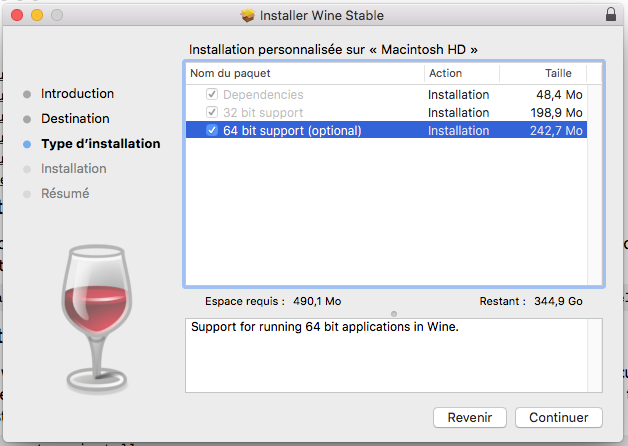Toggle the 32 bit support checkbox
The height and width of the screenshot is (446, 628).
pyautogui.click(x=211, y=113)
